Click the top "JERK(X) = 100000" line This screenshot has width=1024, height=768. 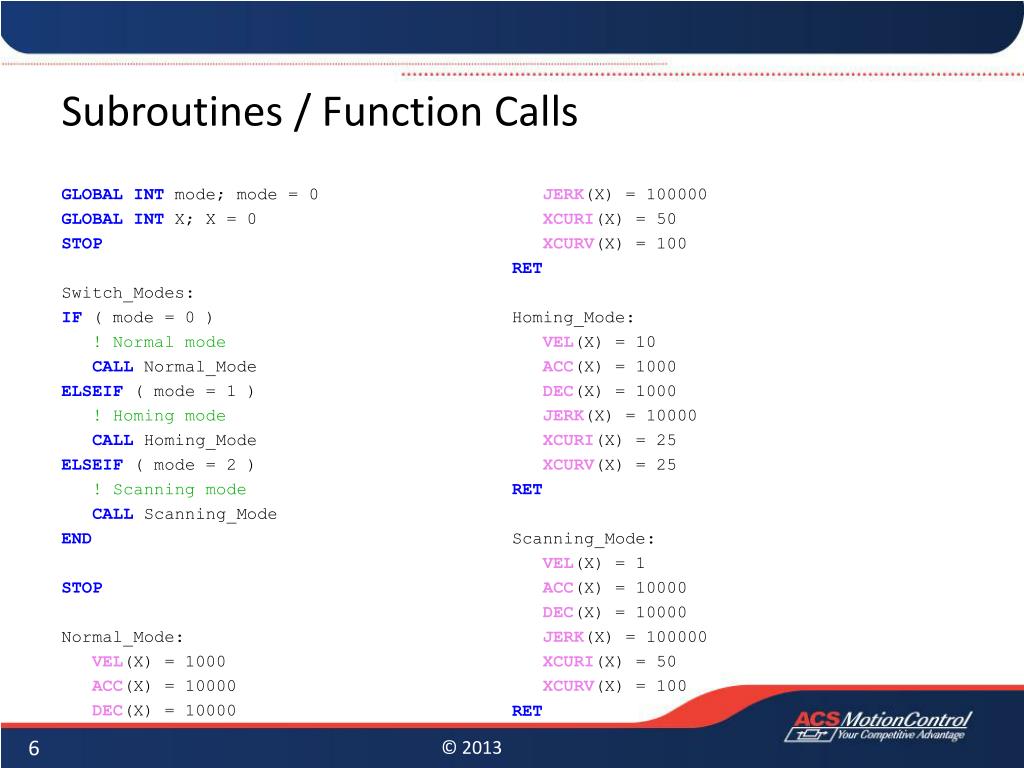(624, 195)
